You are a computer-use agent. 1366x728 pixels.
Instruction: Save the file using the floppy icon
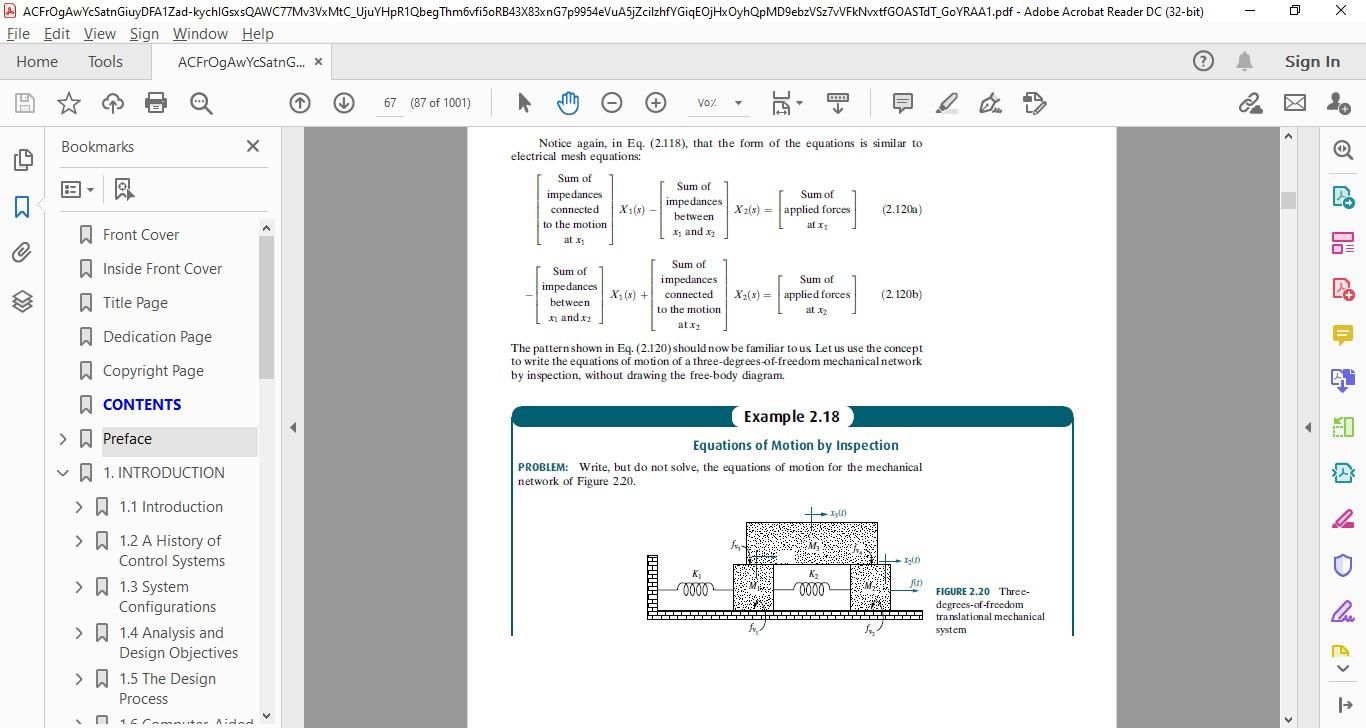(x=25, y=103)
